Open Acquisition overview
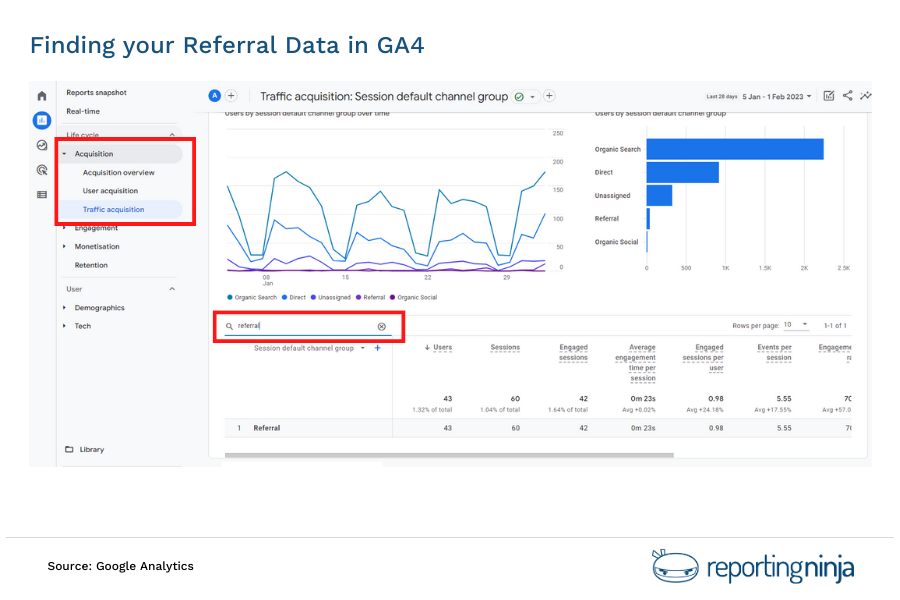 click(119, 172)
